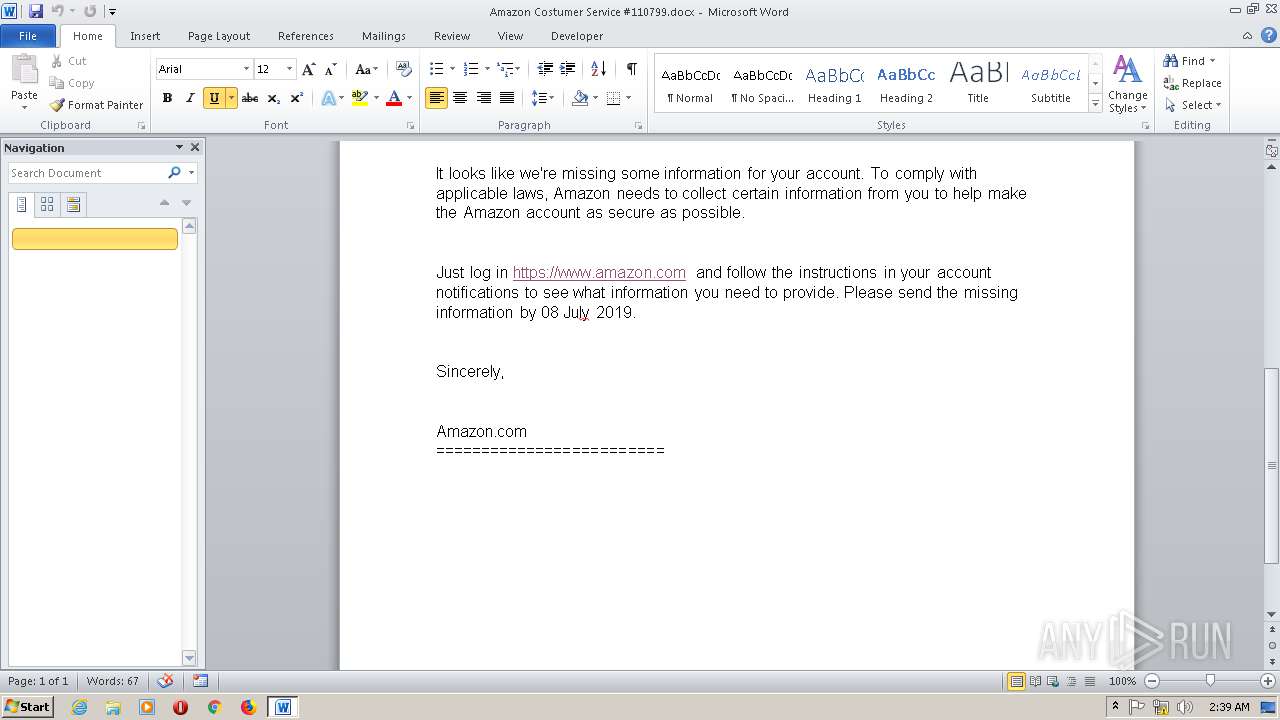
Task: Toggle Underline formatting
Action: [x=214, y=98]
